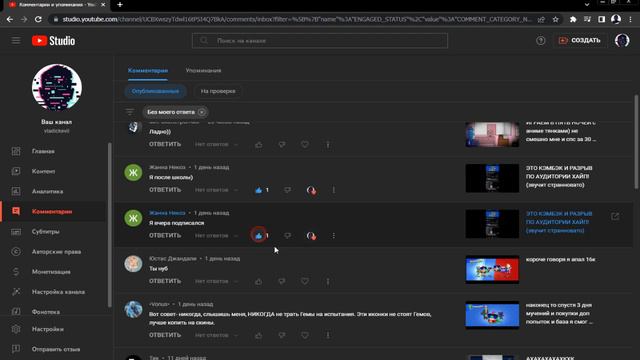This screenshot has height=360, width=640.
Task: Open external video link icon in highlighted row
Action: (615, 216)
